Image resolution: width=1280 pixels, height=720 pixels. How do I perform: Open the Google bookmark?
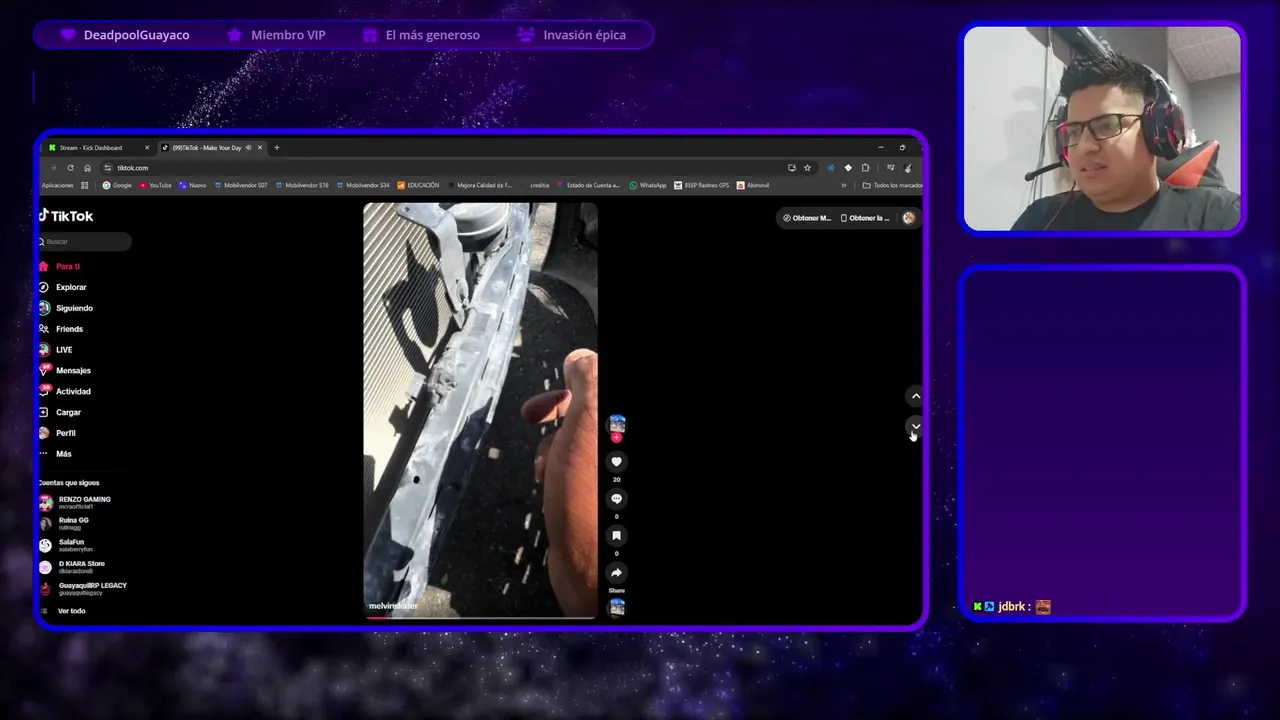(117, 185)
